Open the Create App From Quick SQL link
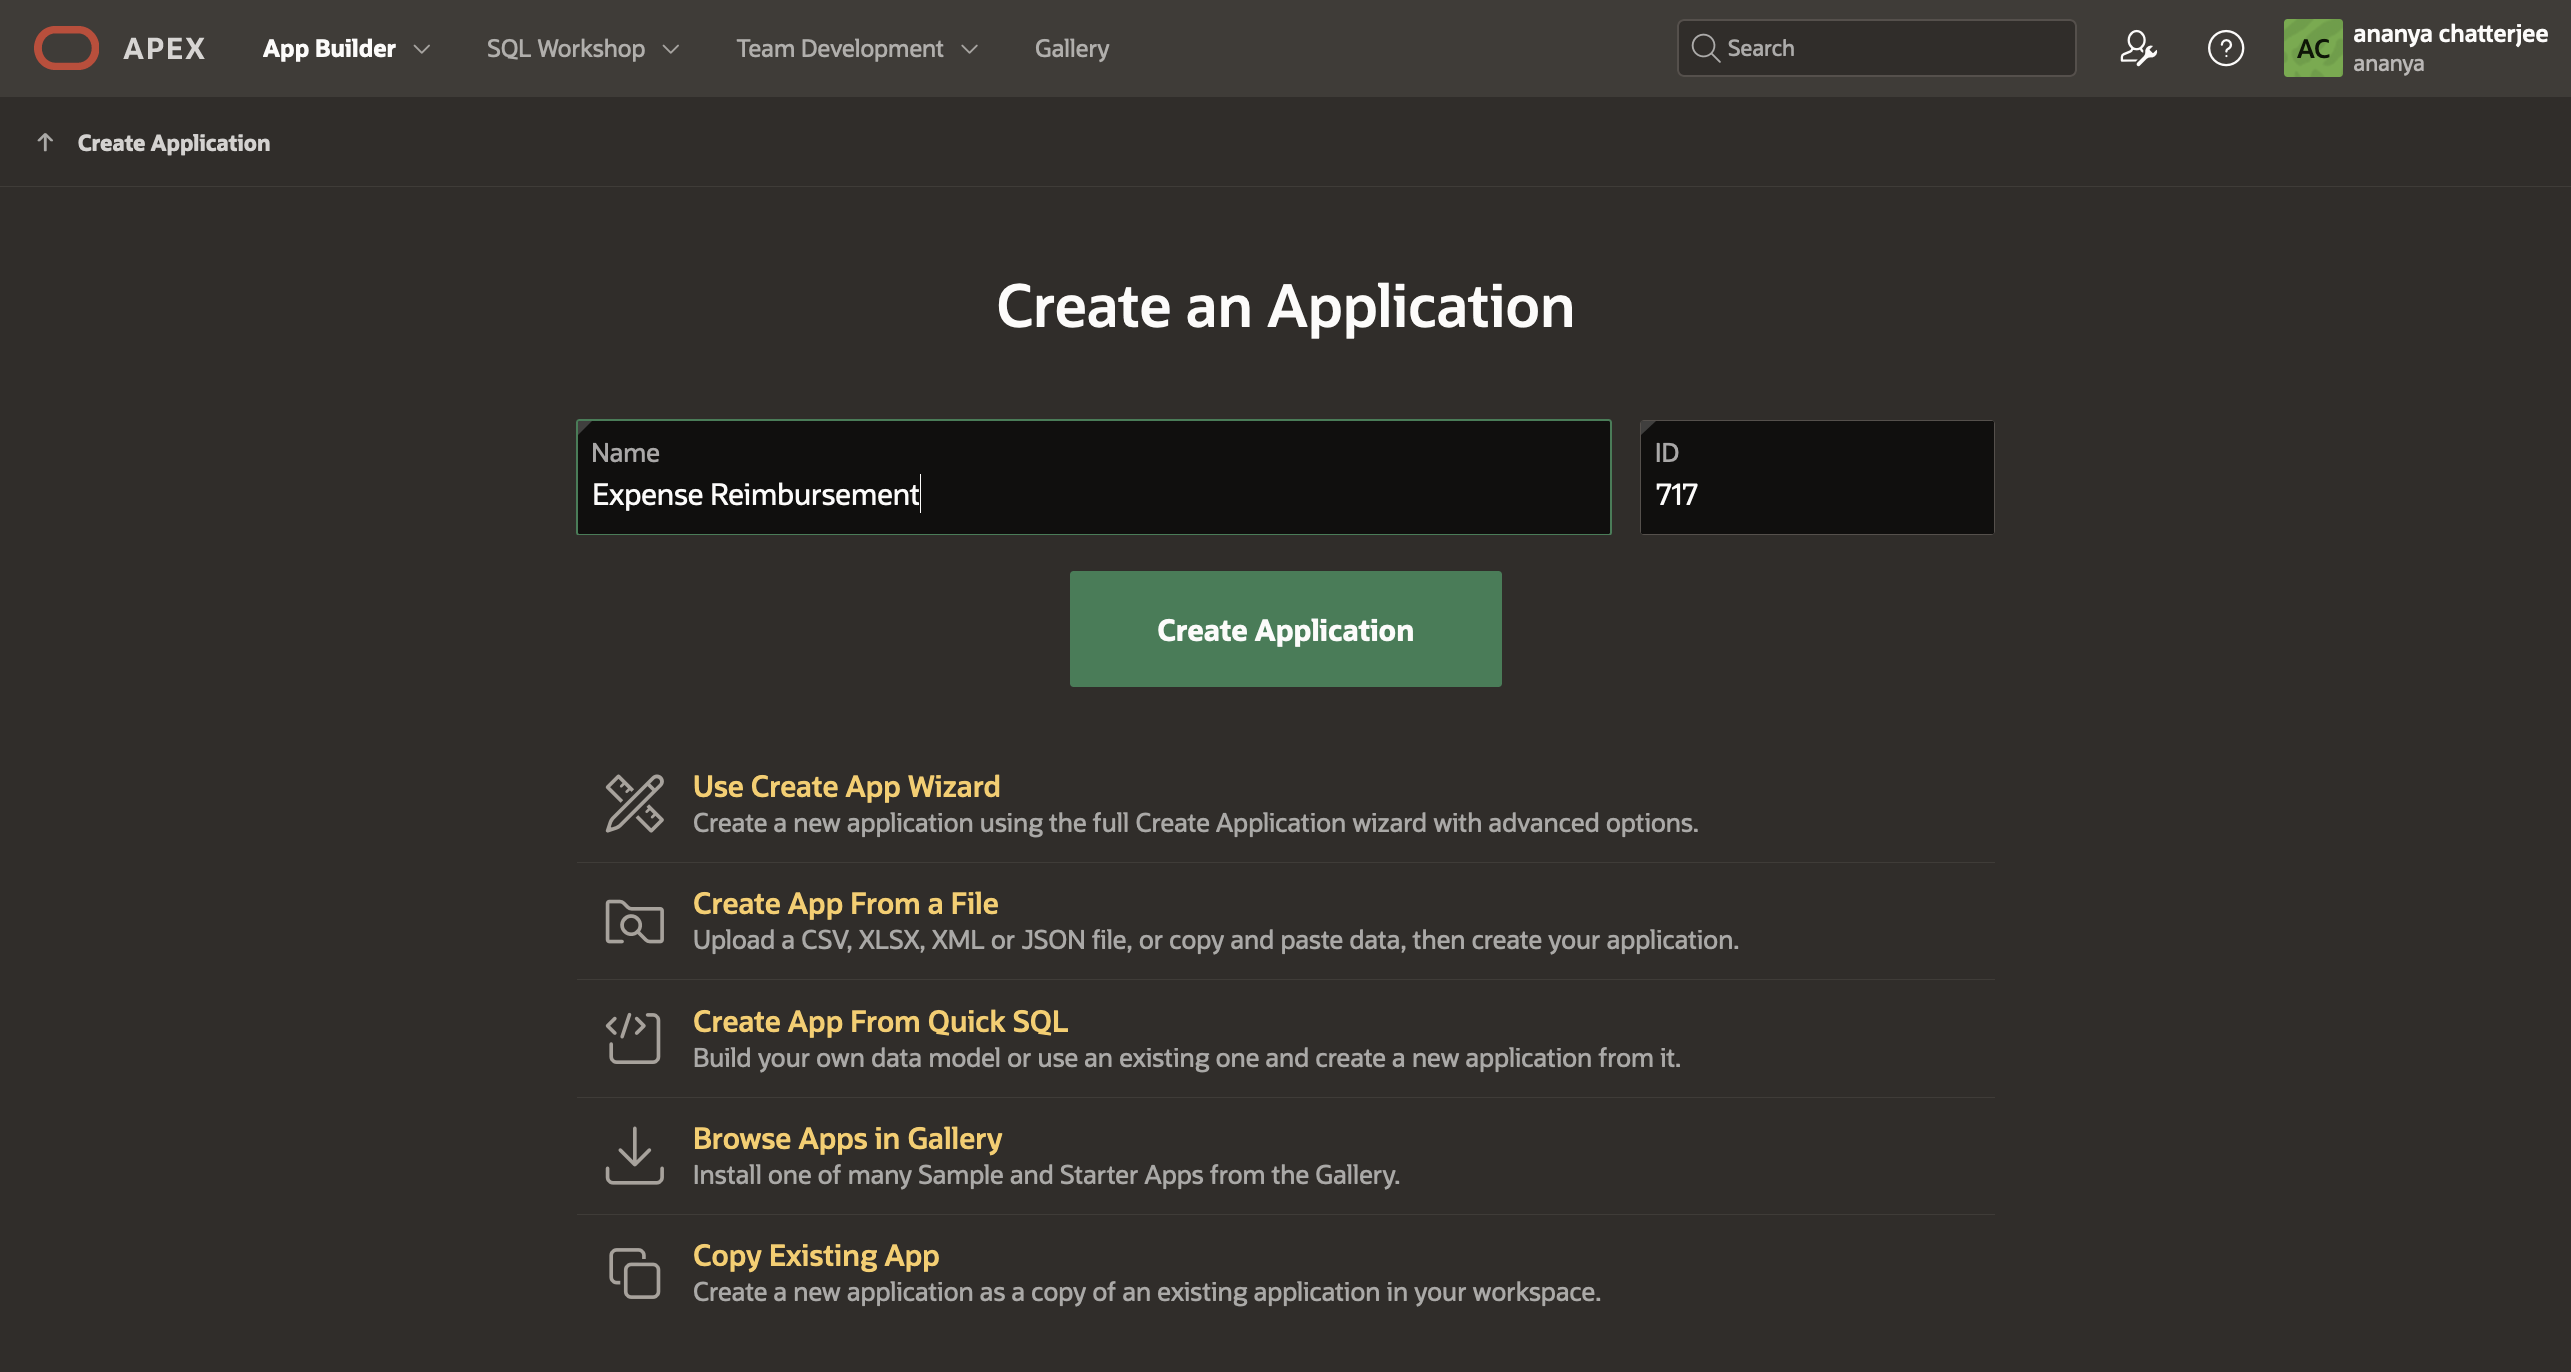The height and width of the screenshot is (1372, 2571). tap(880, 1021)
